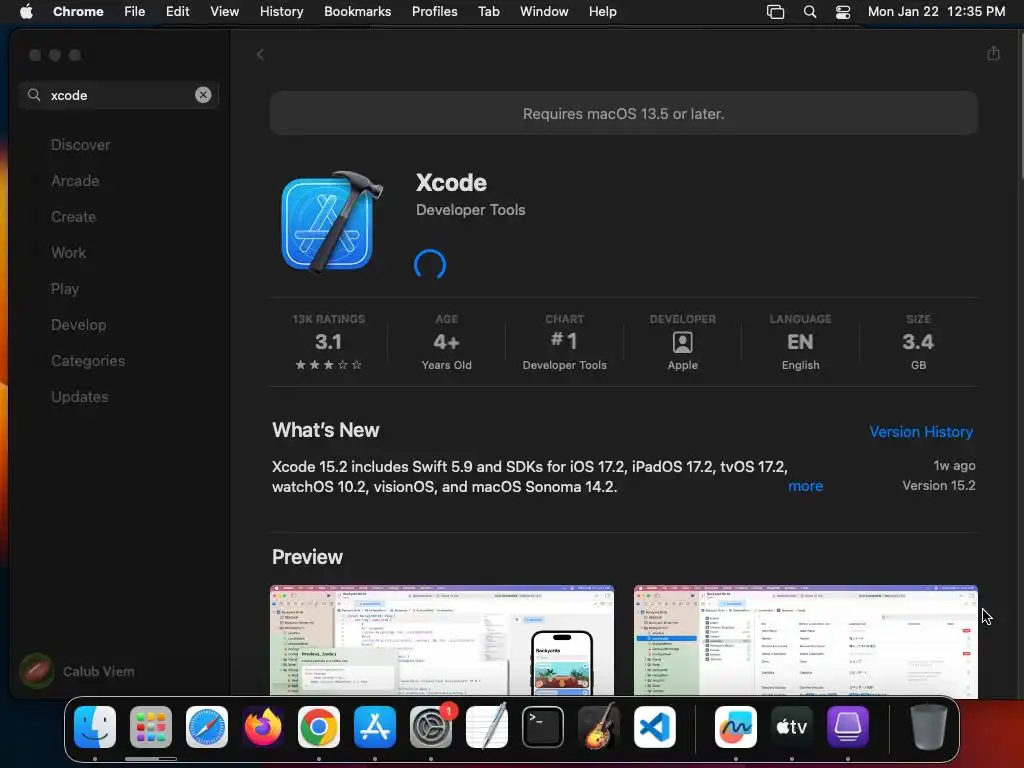
Task: Open the Edit menu
Action: point(177,12)
